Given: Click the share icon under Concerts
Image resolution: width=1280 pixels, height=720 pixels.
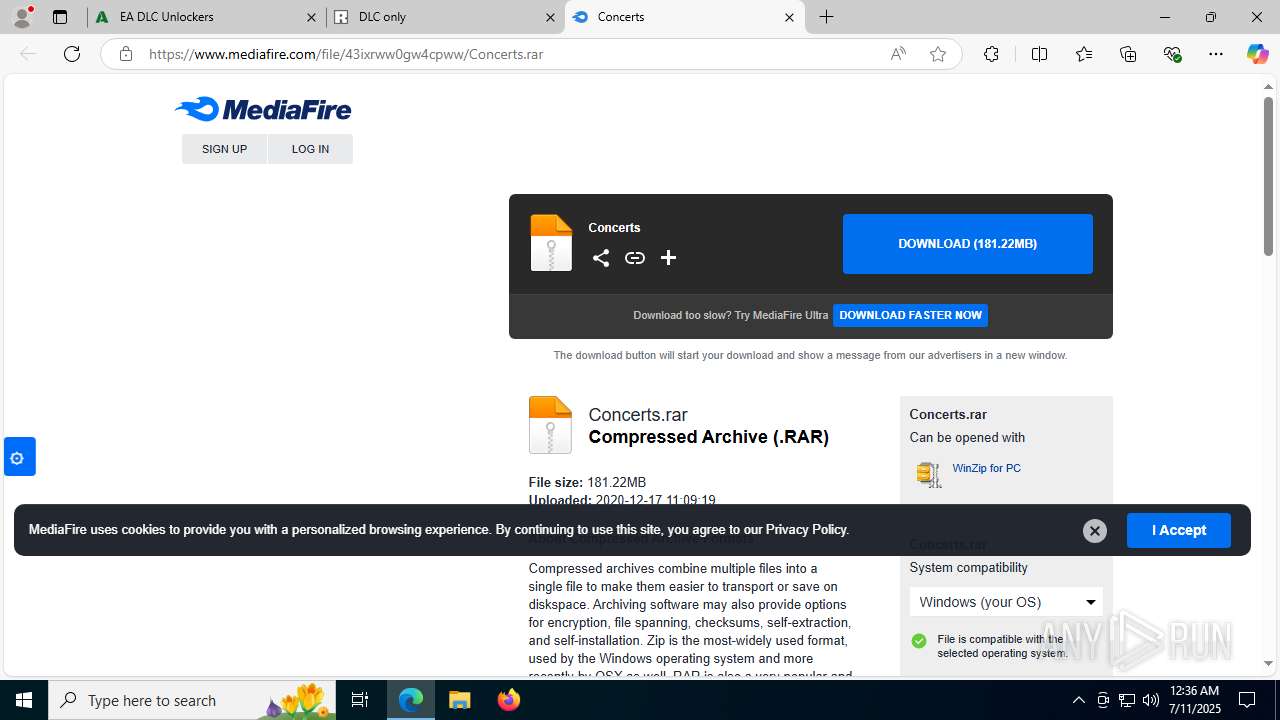Looking at the screenshot, I should click(600, 258).
